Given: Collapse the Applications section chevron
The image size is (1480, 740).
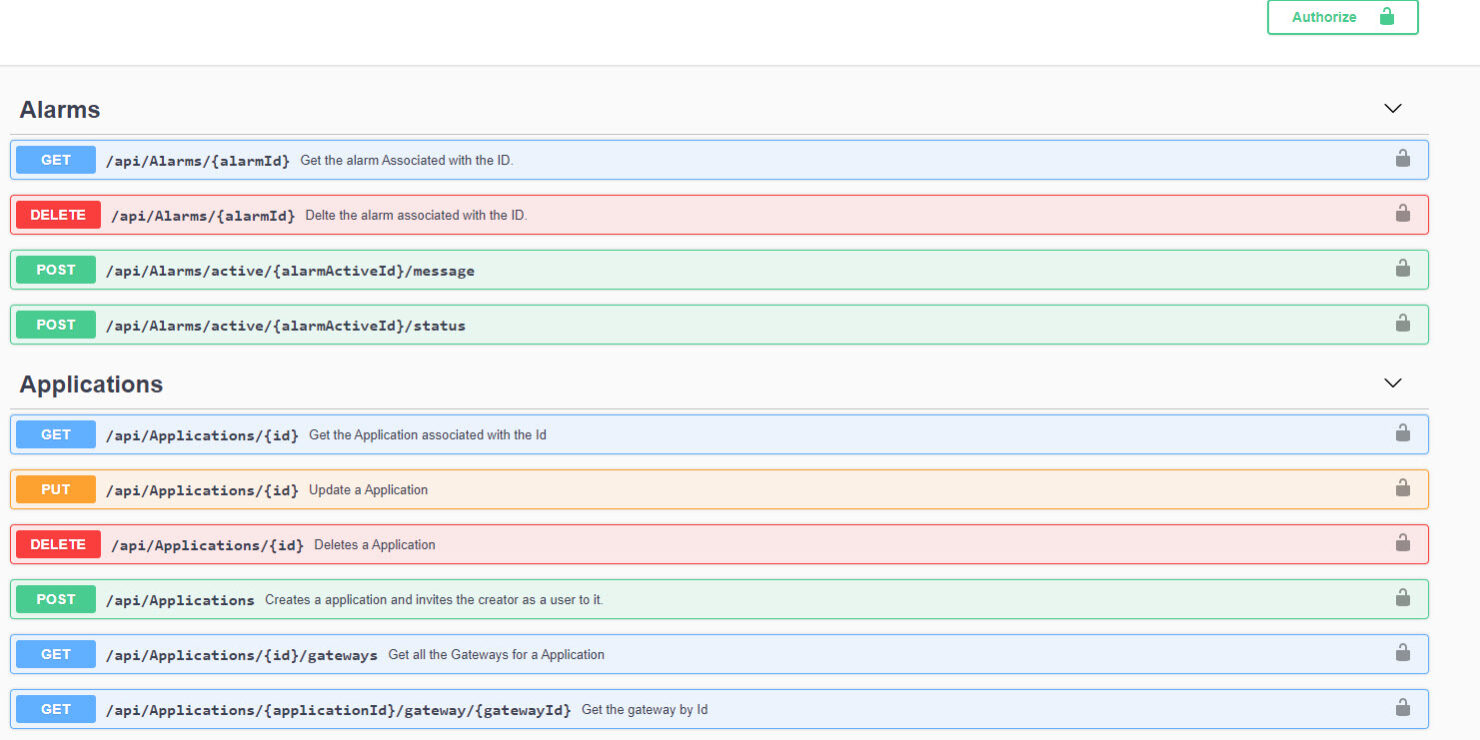Looking at the screenshot, I should coord(1392,384).
